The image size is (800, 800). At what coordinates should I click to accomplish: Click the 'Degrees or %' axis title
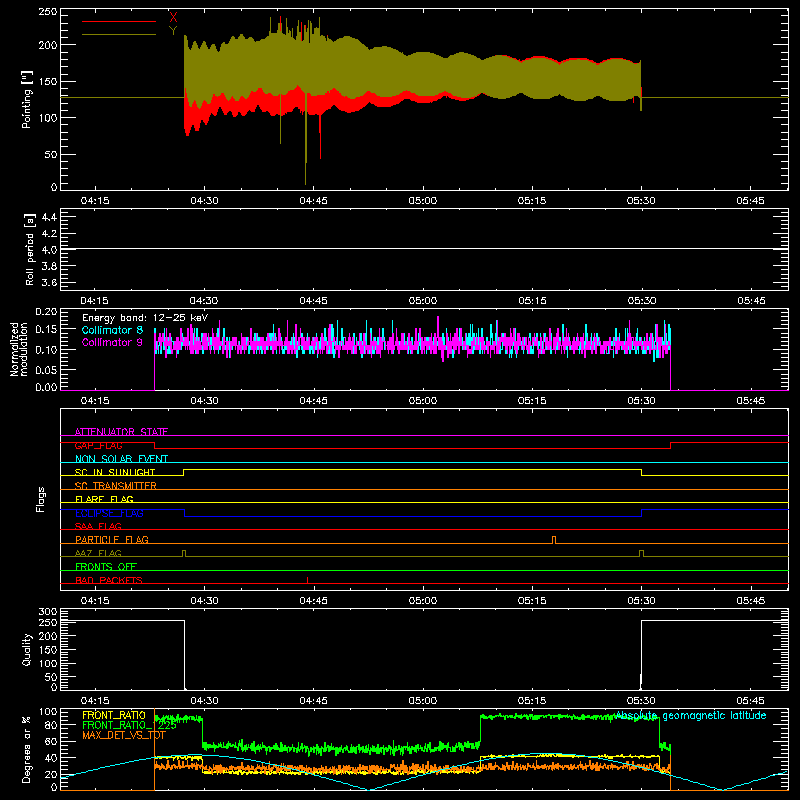[26, 749]
